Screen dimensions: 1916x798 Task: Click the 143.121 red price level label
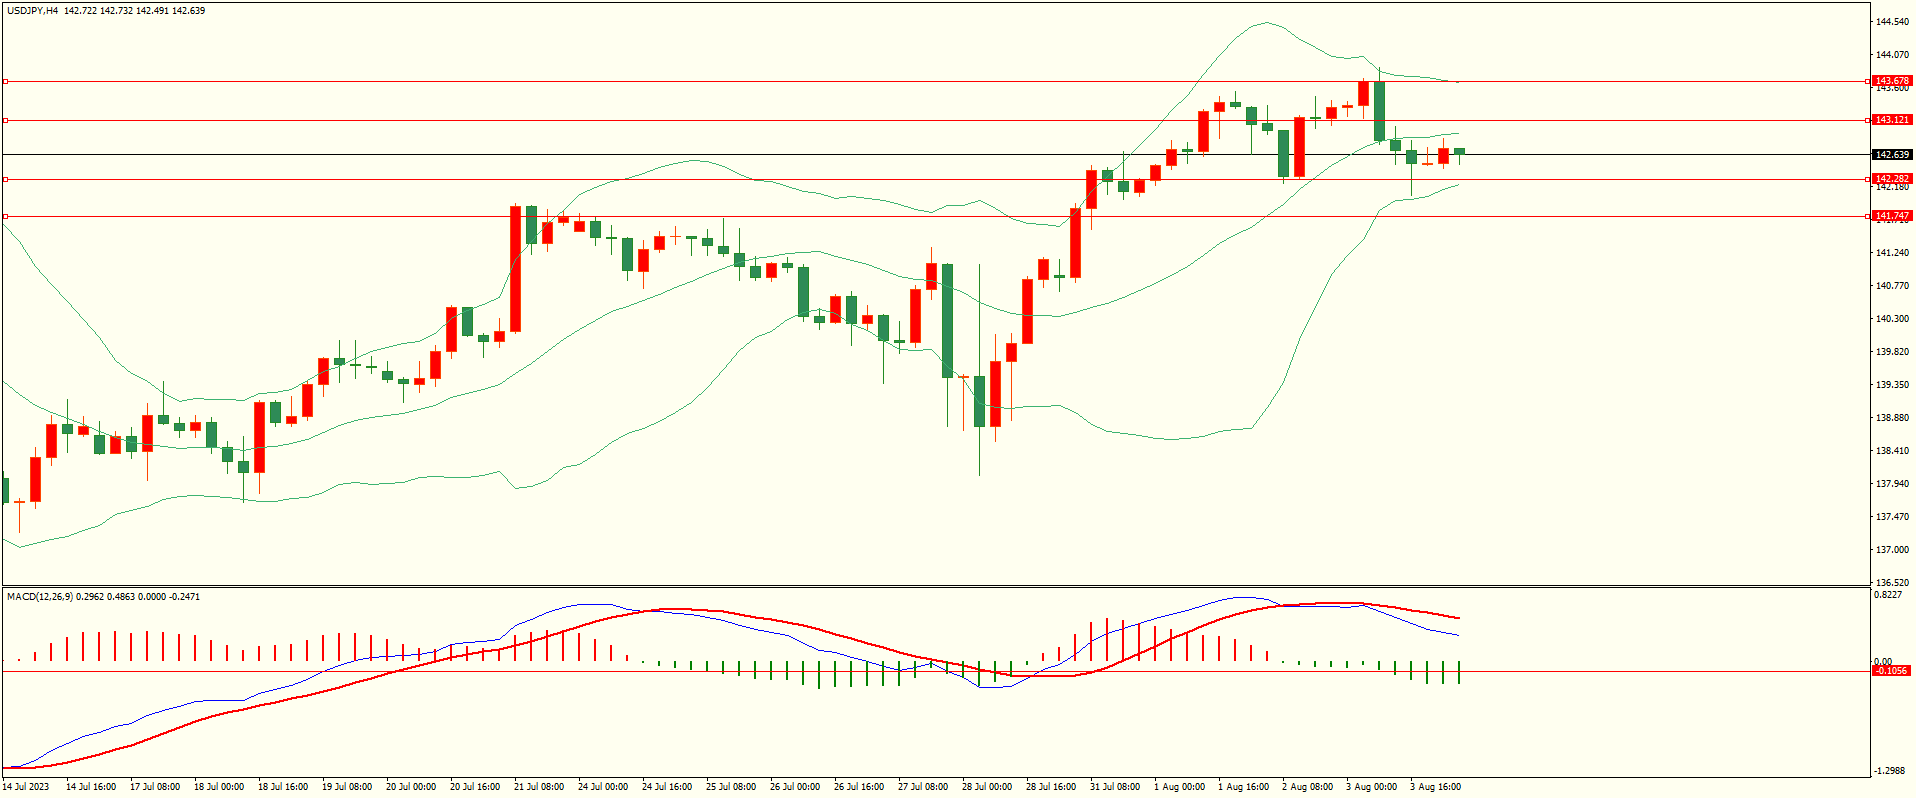1891,120
